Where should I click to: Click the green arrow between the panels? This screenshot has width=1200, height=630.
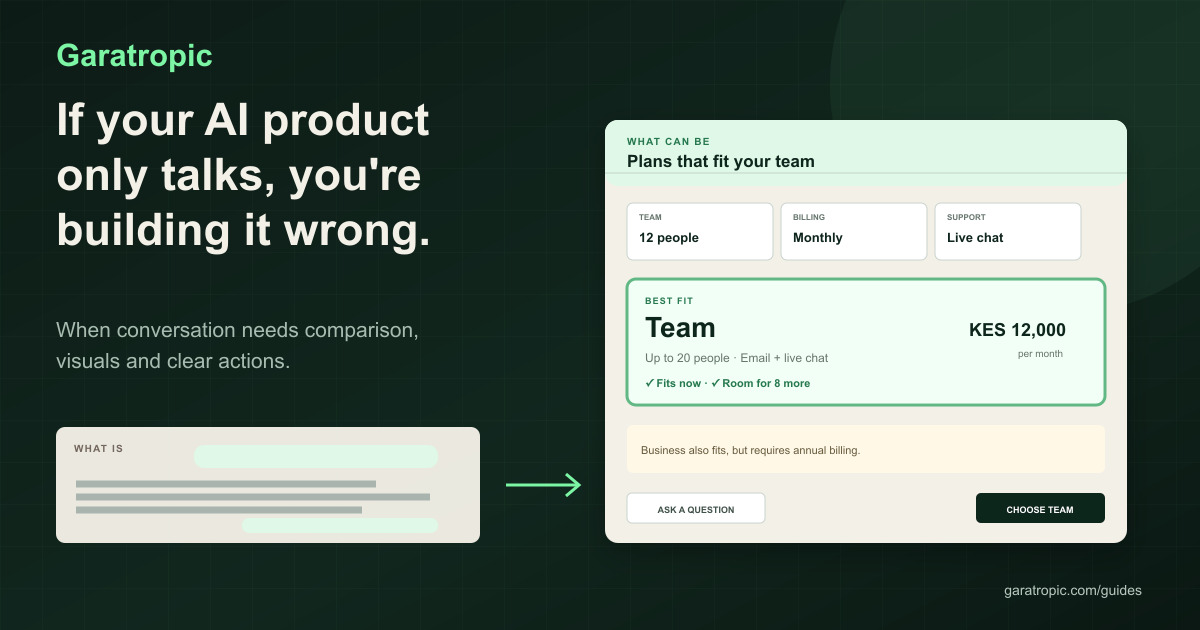543,485
